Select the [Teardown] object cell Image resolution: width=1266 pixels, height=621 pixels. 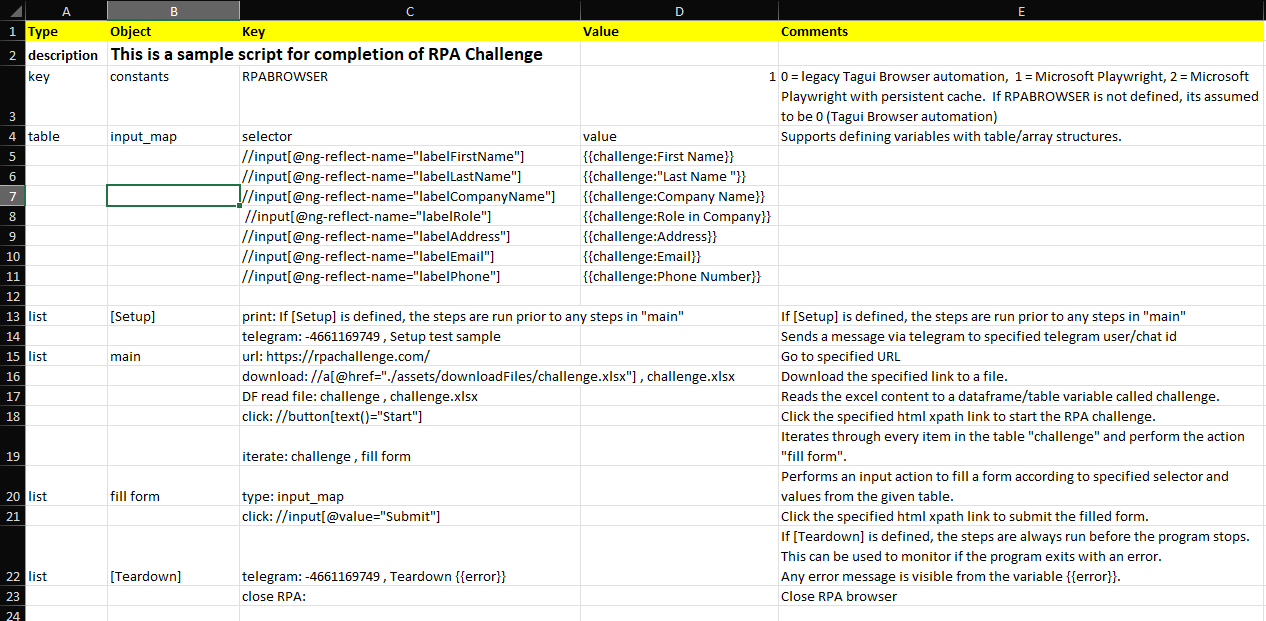172,577
